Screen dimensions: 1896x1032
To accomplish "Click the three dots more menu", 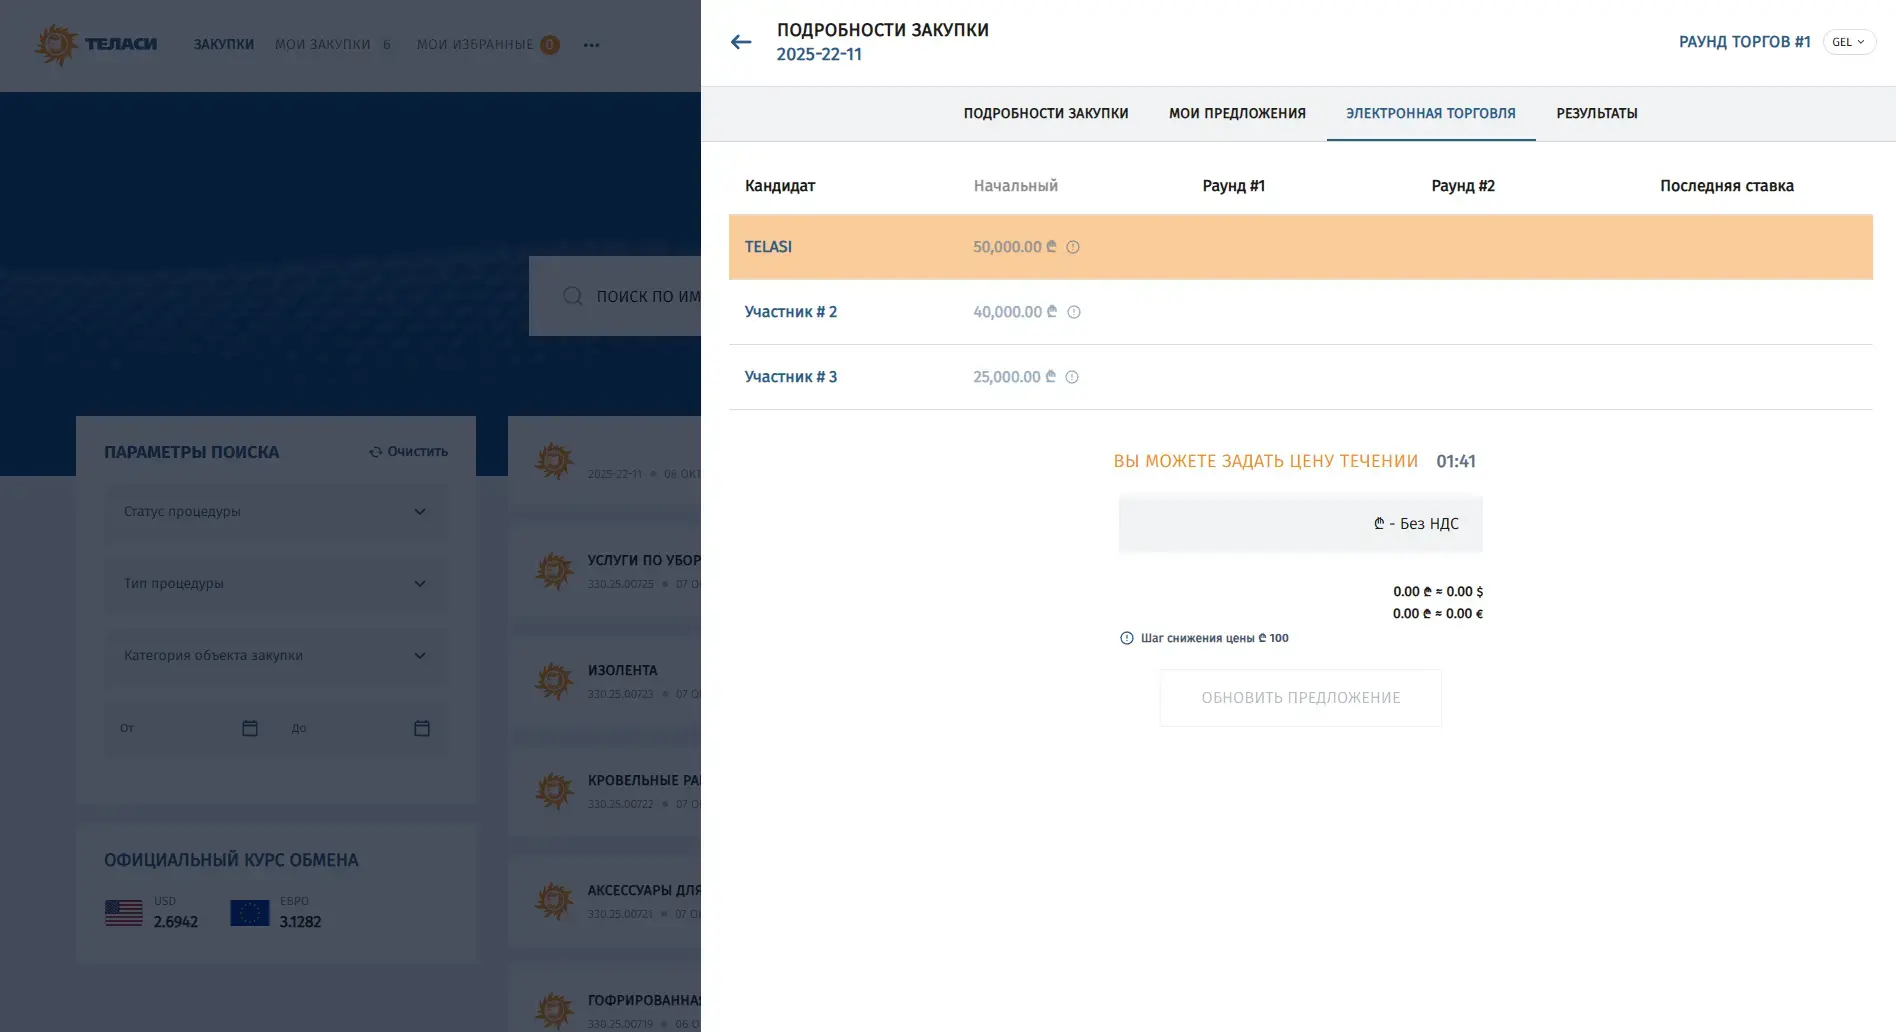I will coord(592,45).
